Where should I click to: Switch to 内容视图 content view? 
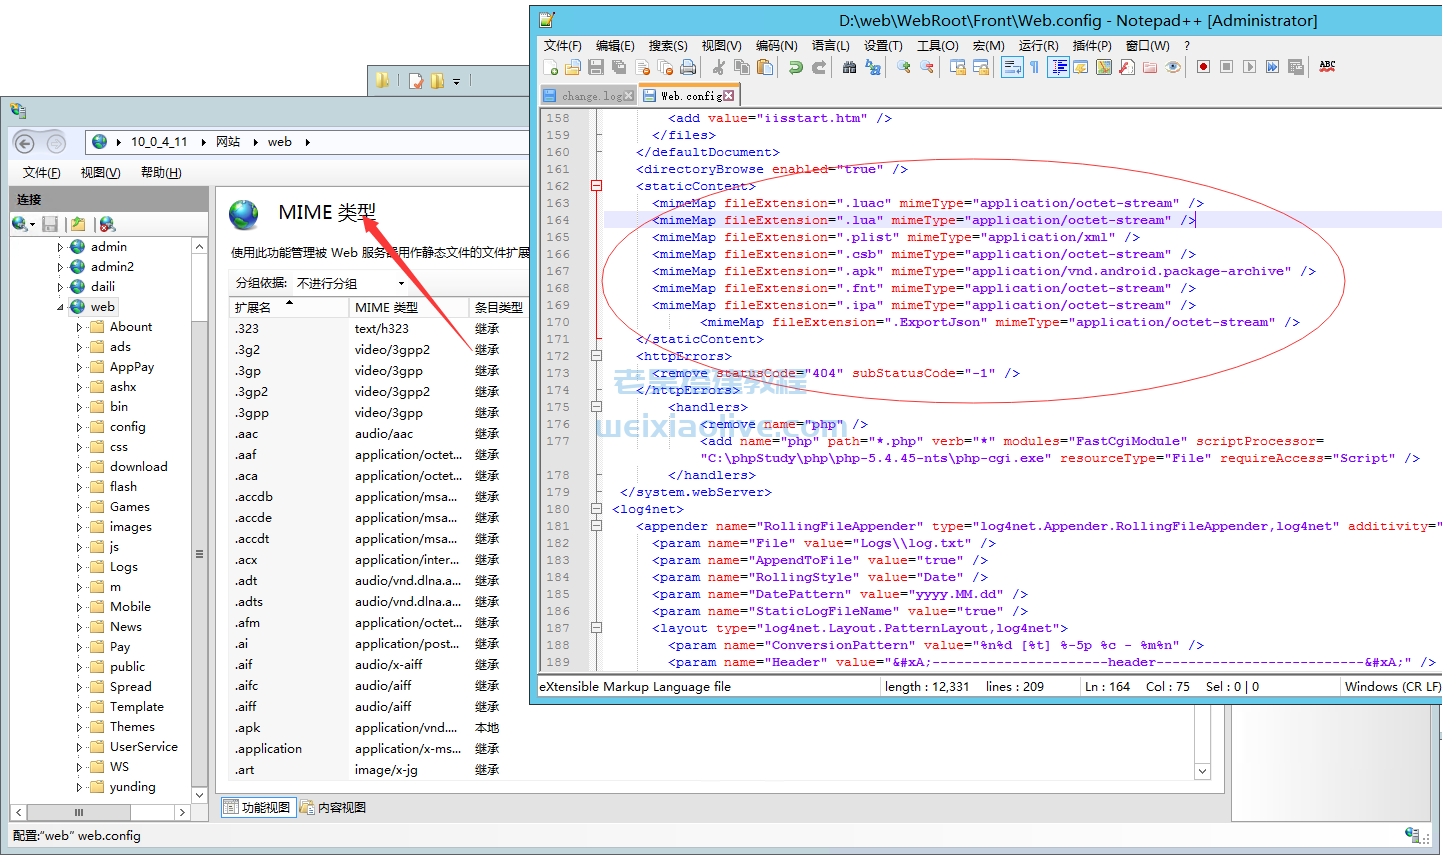pos(334,807)
